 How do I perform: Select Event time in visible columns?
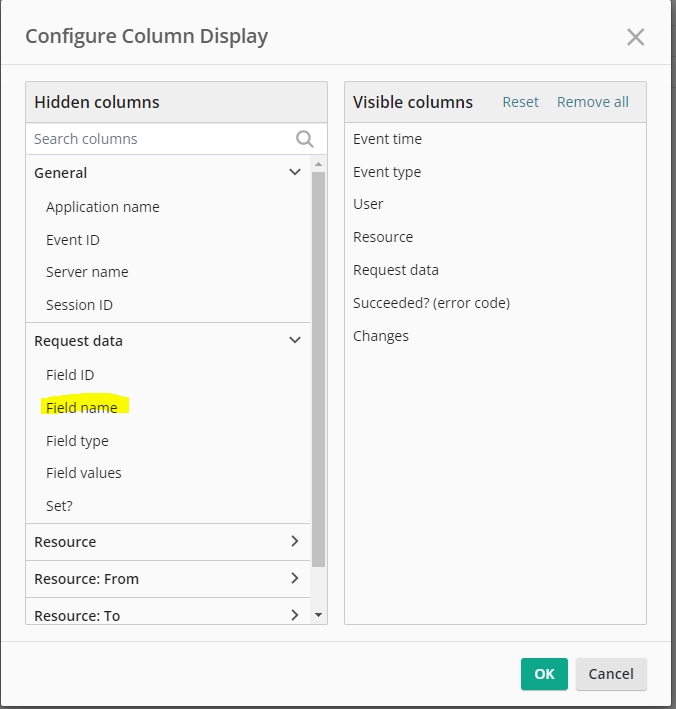(387, 139)
